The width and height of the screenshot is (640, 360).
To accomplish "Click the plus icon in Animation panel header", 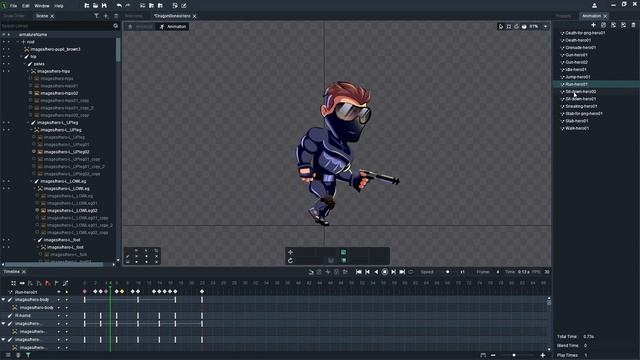I will tap(593, 25).
